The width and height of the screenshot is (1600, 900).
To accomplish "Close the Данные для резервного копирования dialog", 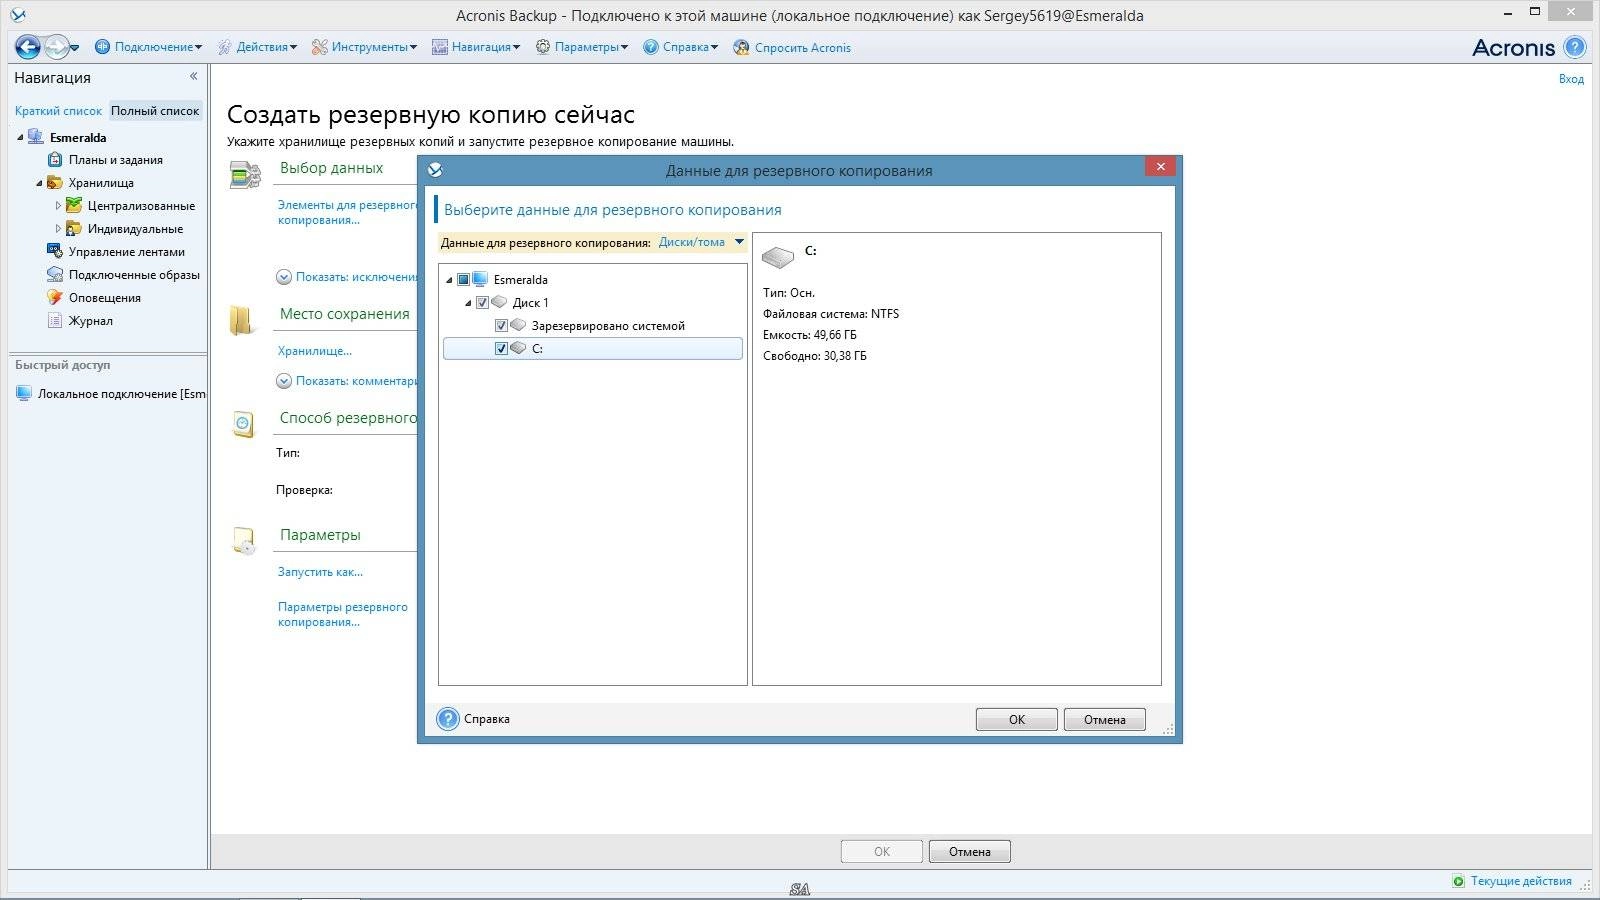I will 1160,167.
